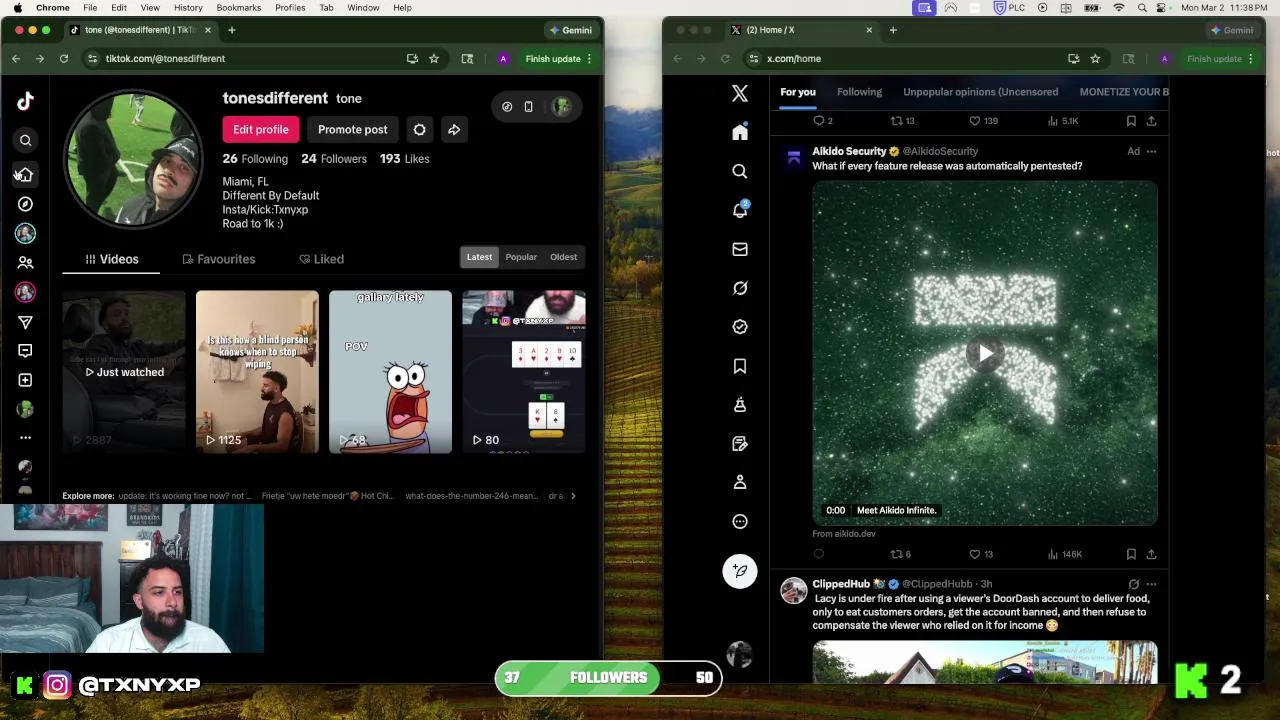Open From aikido.dev link
The height and width of the screenshot is (720, 1280).
(x=844, y=534)
